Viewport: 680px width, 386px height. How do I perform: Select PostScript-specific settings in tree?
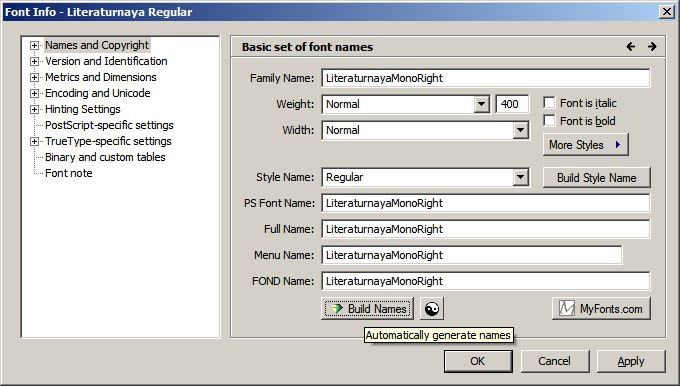click(x=109, y=125)
